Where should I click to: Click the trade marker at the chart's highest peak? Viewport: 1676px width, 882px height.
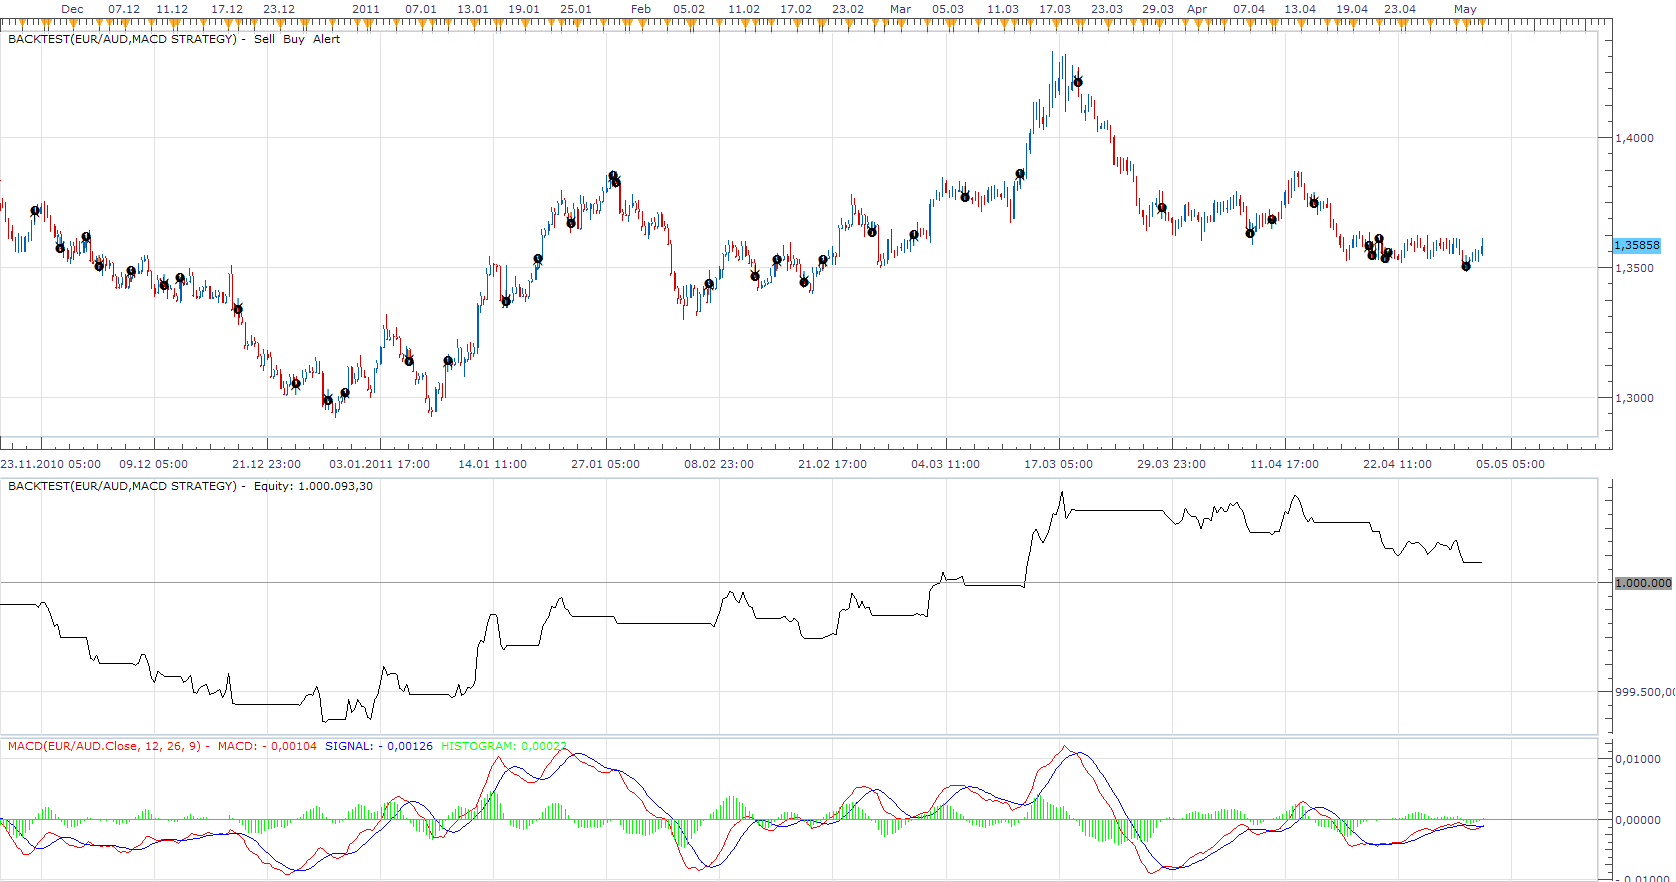1078,82
